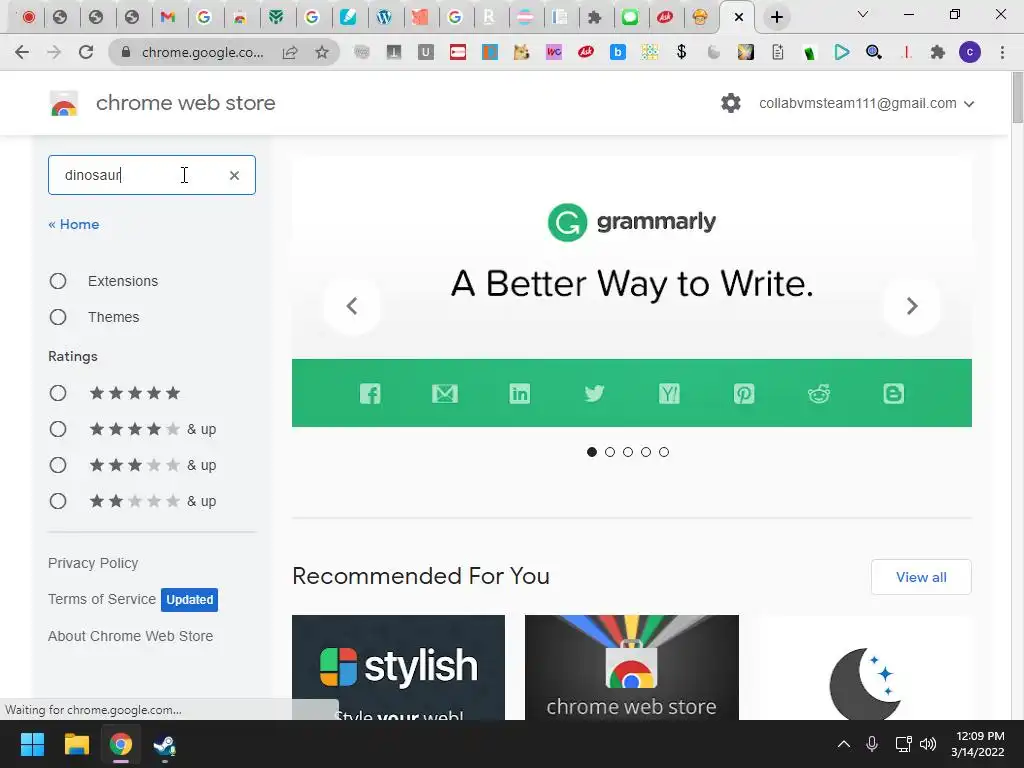
Task: Open the red Ask extension in toolbar
Action: [x=586, y=52]
